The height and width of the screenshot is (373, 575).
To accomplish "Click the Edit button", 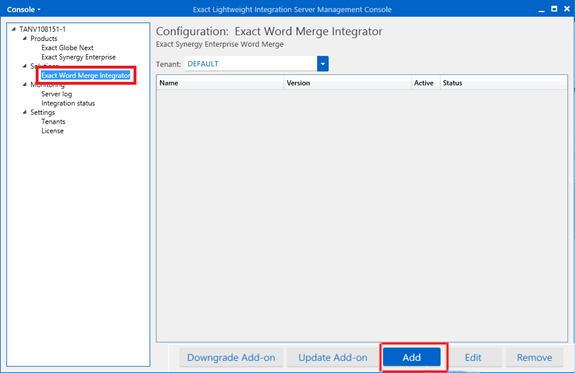I will pos(473,357).
